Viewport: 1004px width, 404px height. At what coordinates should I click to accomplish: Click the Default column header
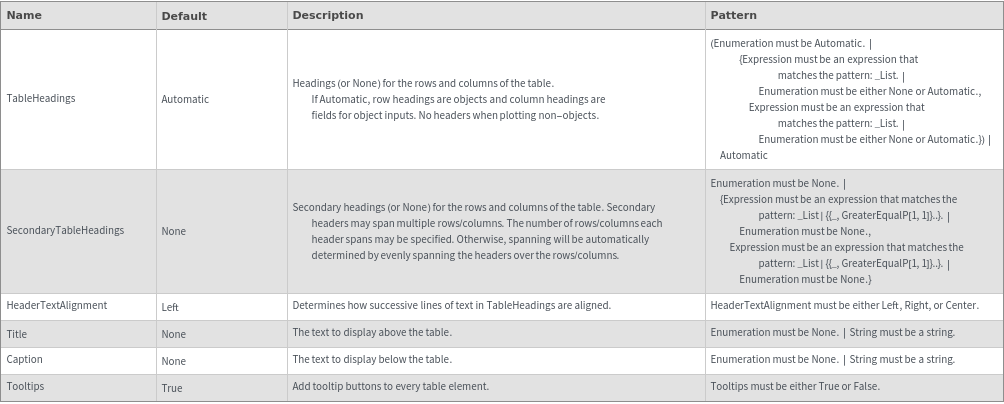184,16
